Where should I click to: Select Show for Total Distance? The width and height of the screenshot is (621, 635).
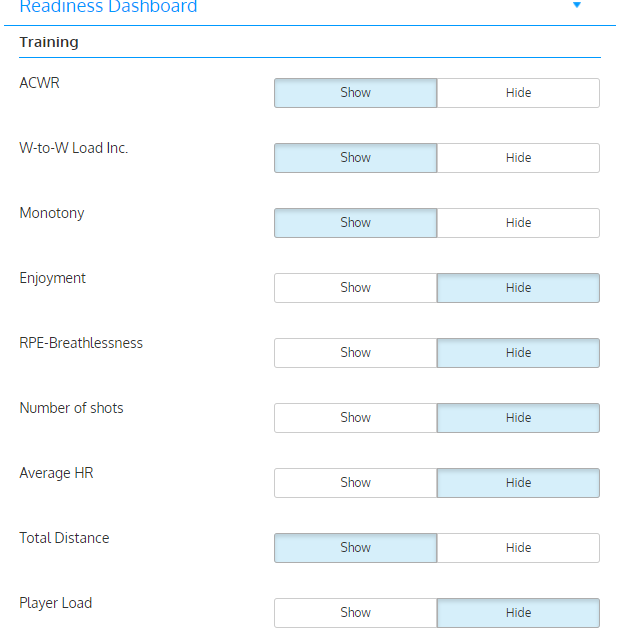click(355, 548)
